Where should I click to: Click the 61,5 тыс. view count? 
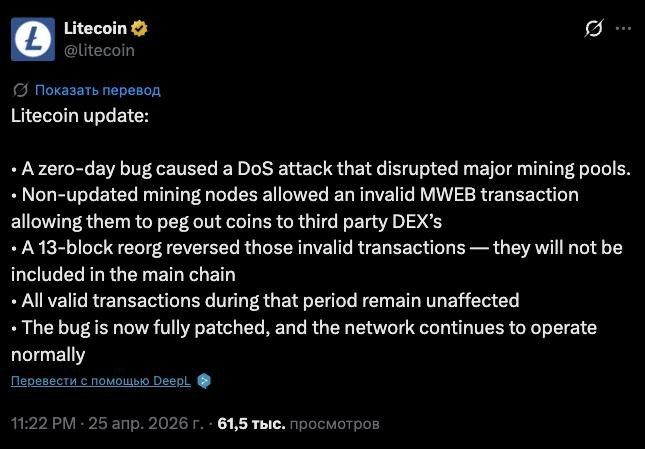(x=252, y=424)
